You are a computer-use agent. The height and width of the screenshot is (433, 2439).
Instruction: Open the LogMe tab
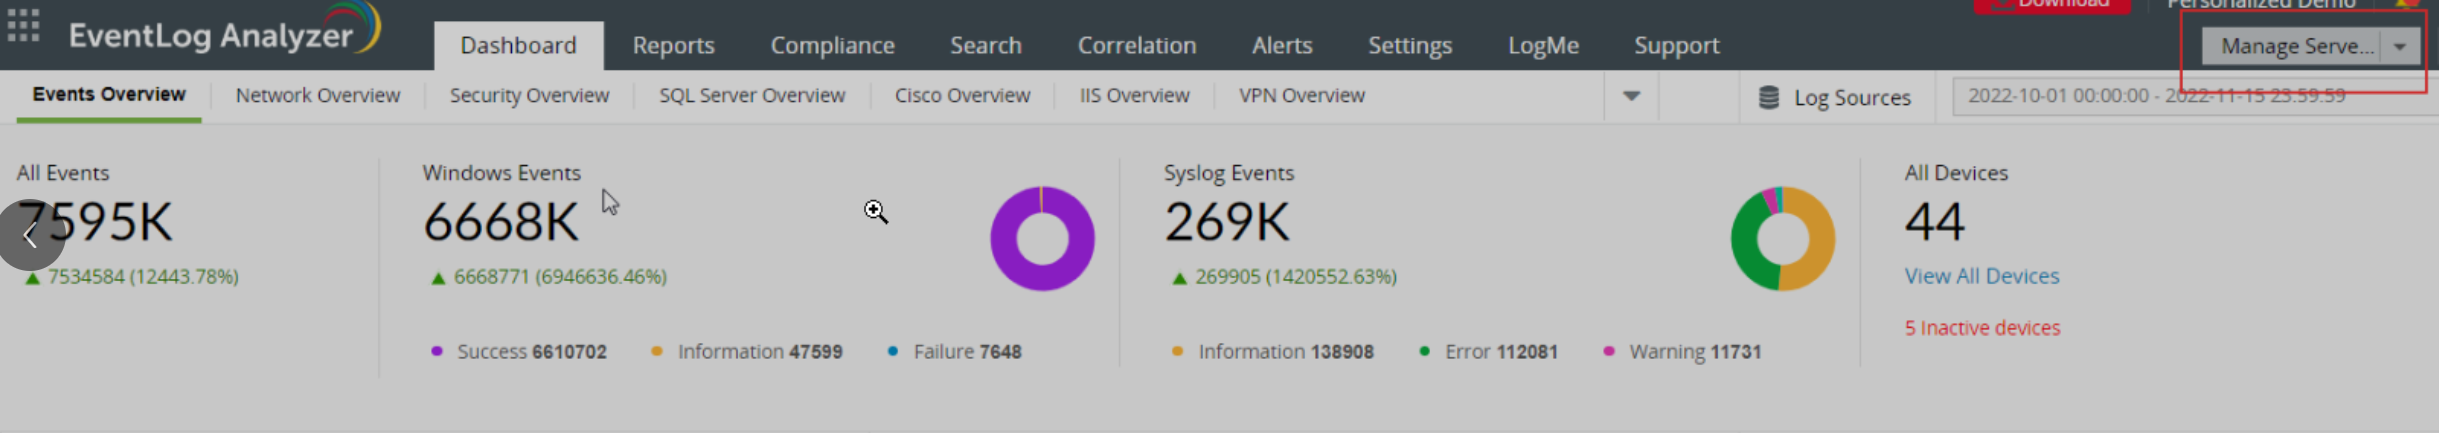(1542, 45)
